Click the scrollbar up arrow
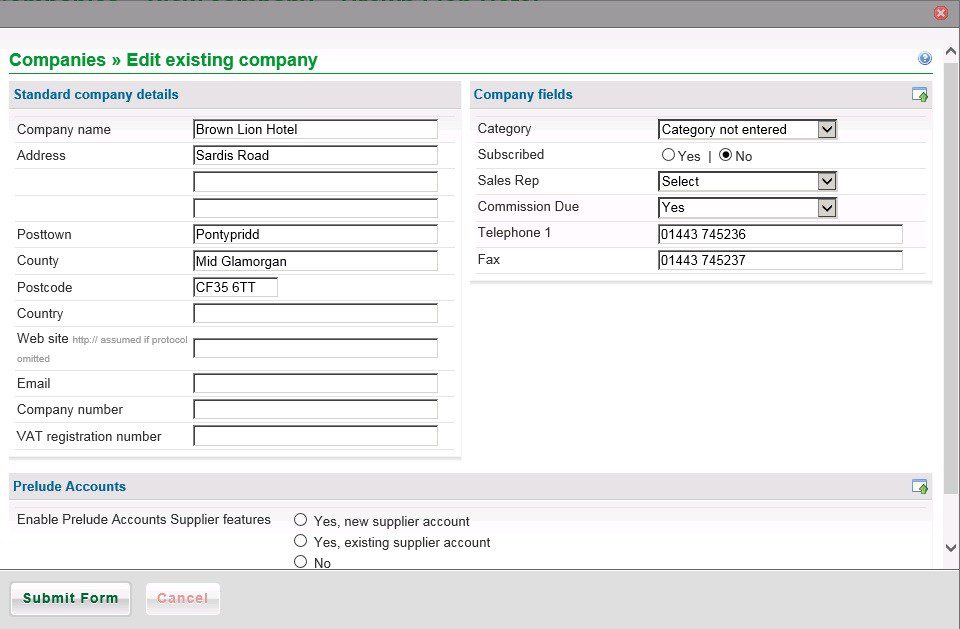Viewport: 960px width, 629px height. [951, 52]
